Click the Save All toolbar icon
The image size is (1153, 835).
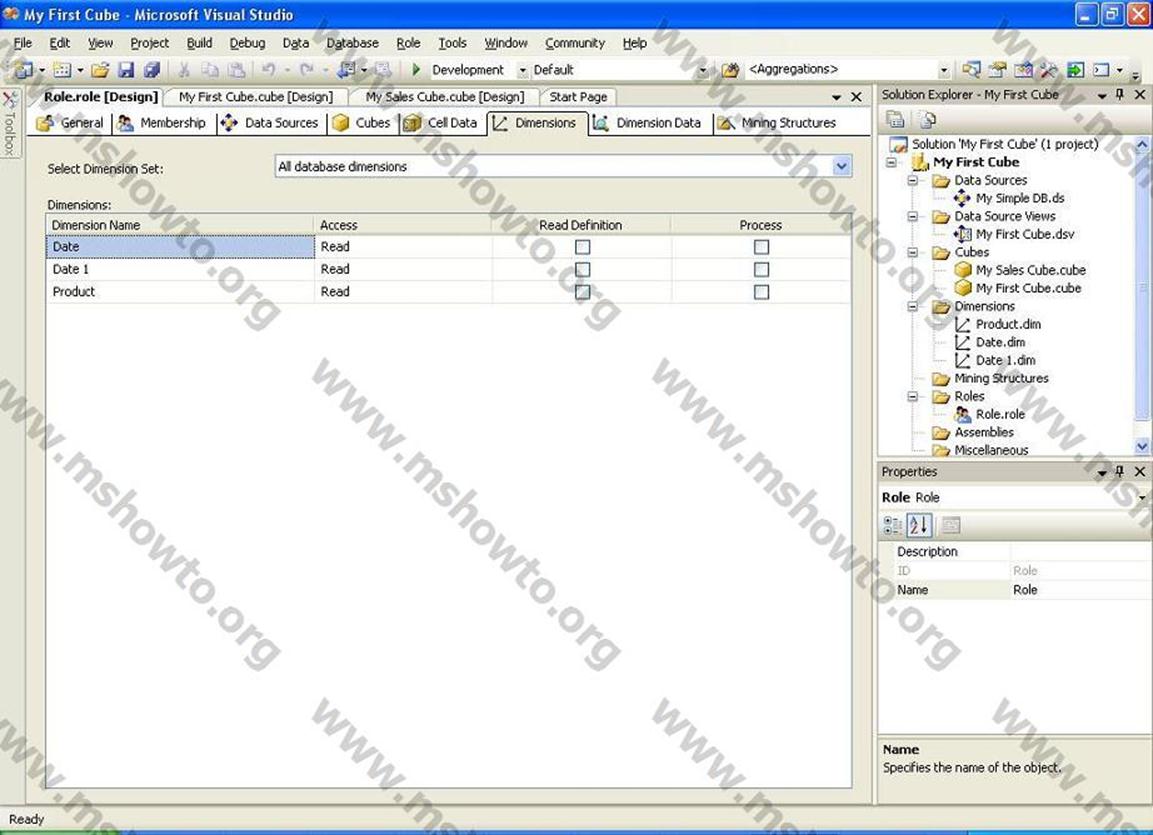coord(152,70)
